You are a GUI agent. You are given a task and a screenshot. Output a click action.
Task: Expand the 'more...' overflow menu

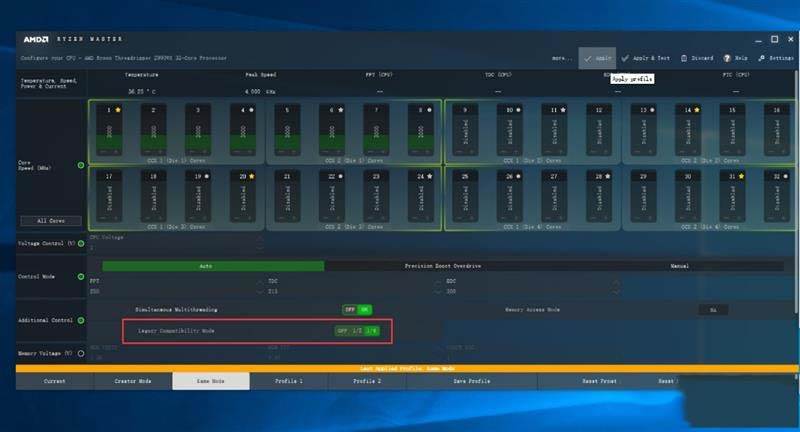click(561, 59)
